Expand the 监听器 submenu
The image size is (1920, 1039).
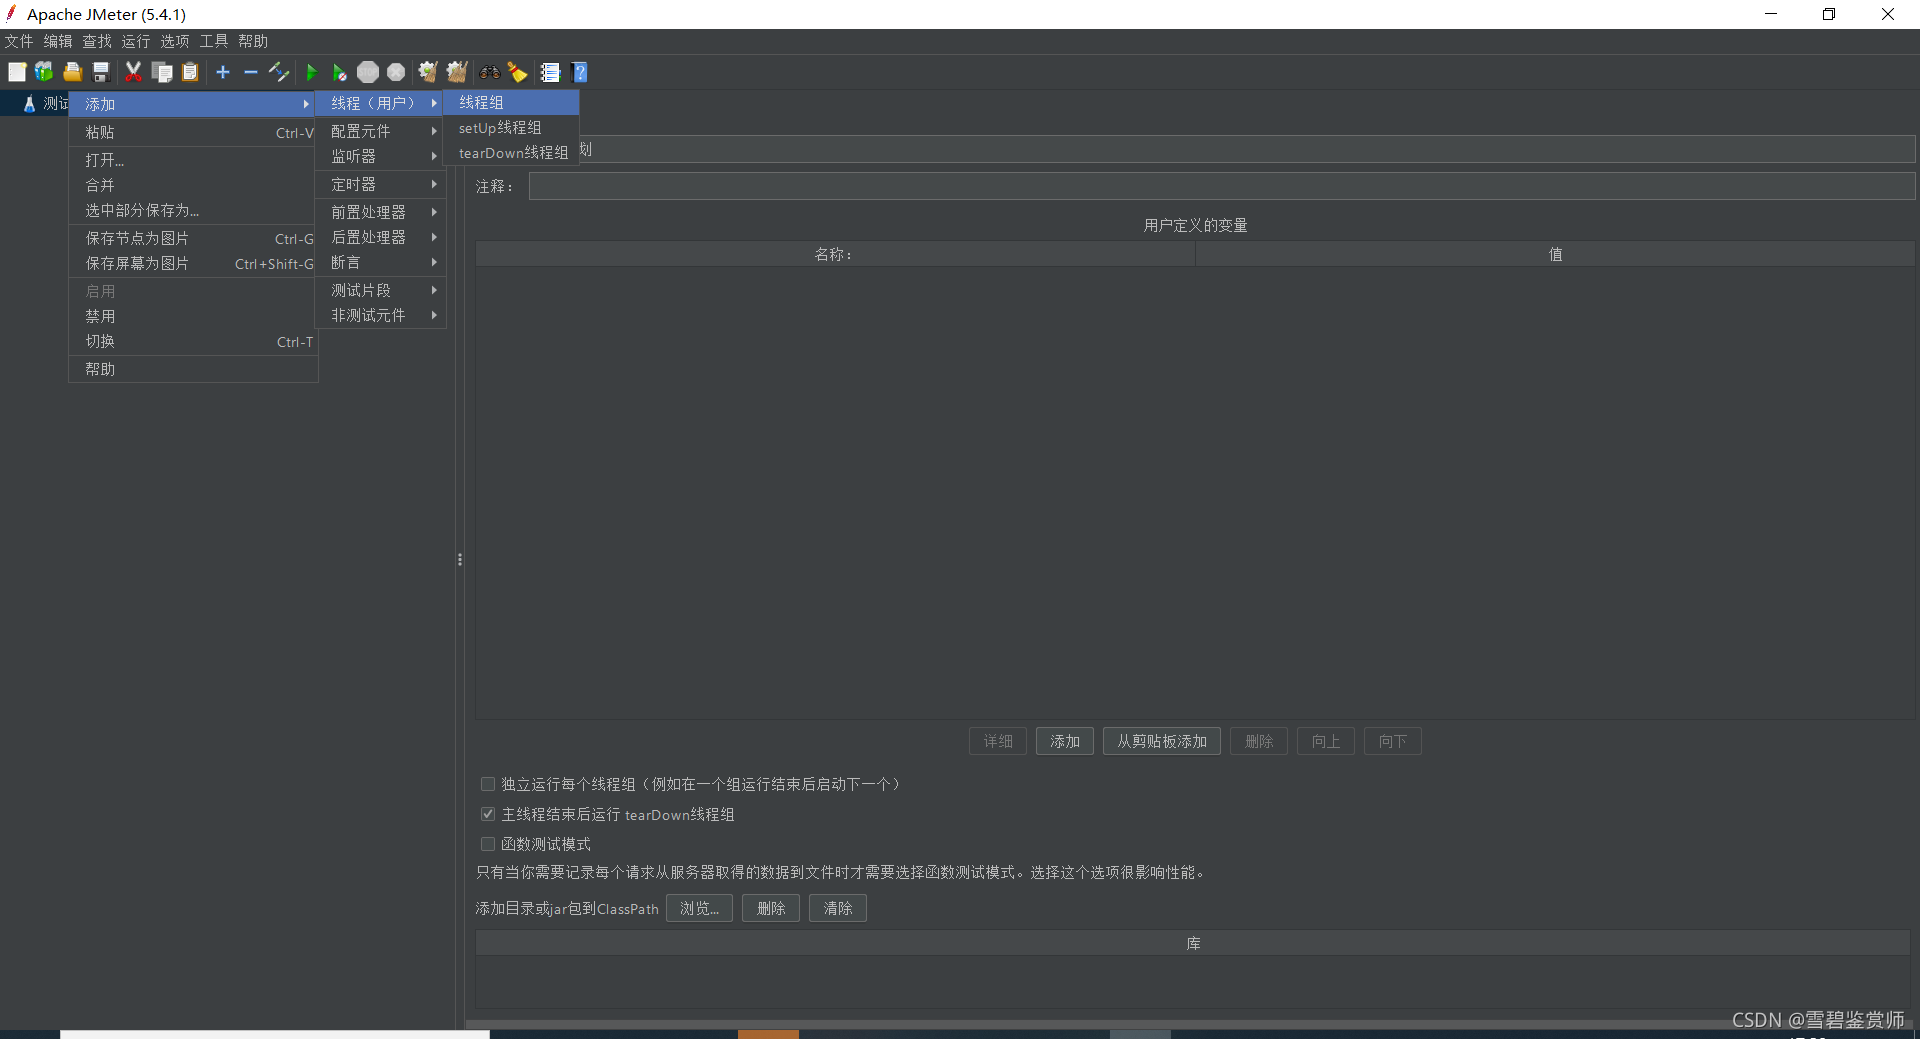(381, 156)
